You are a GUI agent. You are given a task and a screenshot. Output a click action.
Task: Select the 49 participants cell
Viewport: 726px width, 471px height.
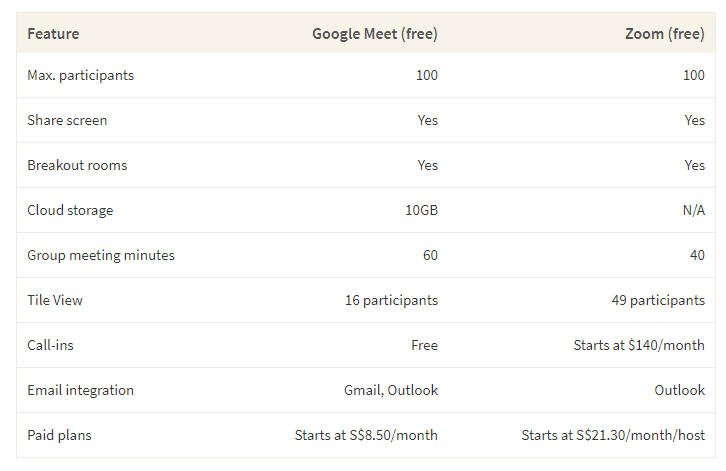coord(658,300)
